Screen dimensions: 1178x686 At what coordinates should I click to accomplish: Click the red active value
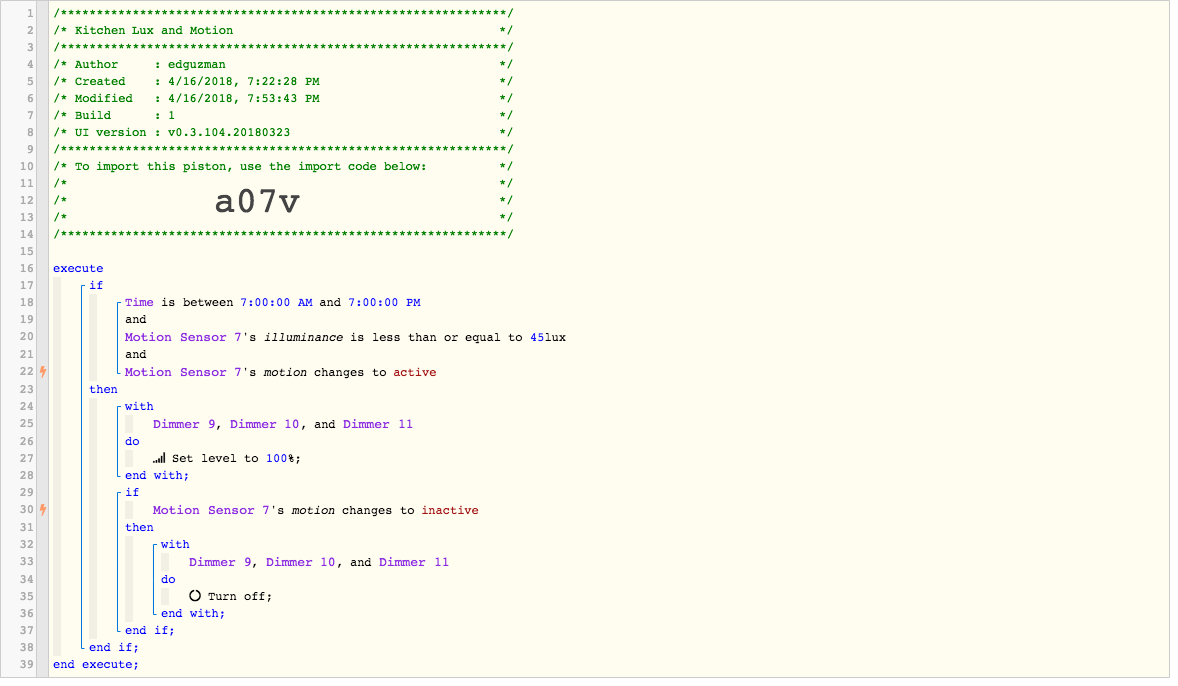(x=414, y=372)
